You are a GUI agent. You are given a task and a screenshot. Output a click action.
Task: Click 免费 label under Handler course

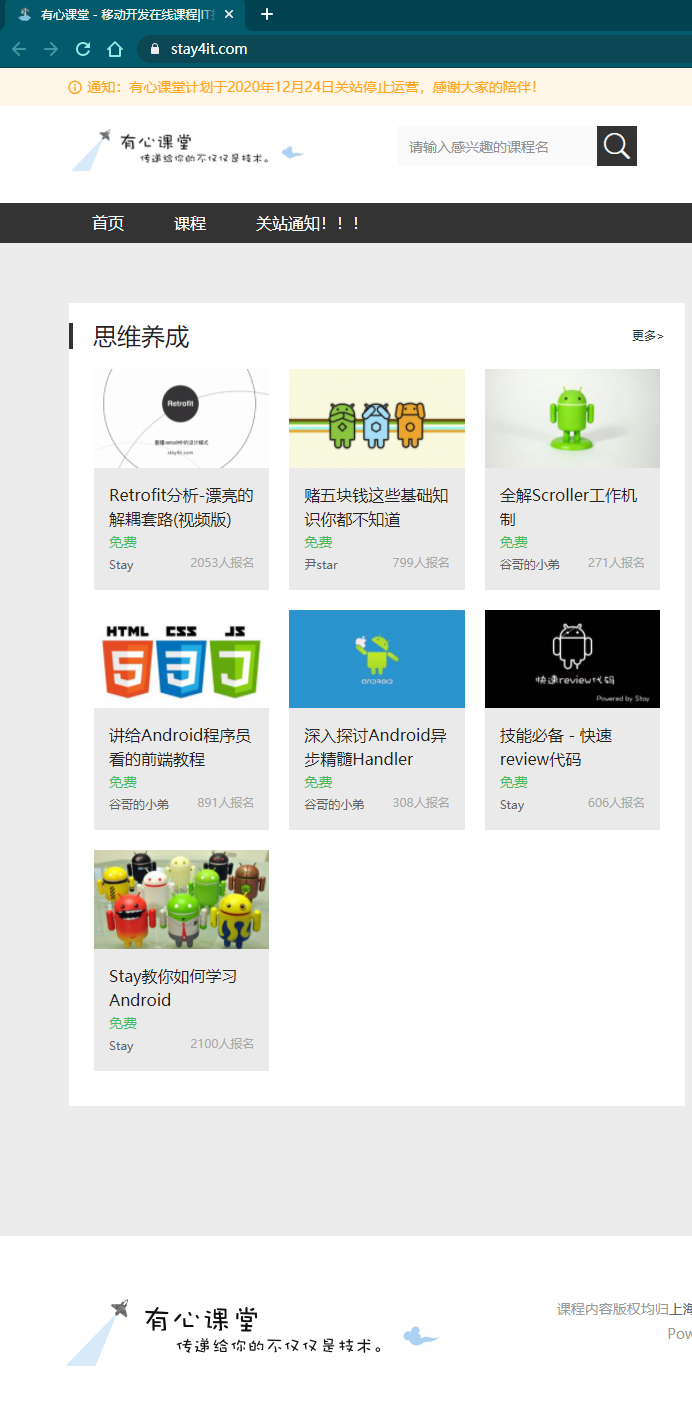pos(318,782)
